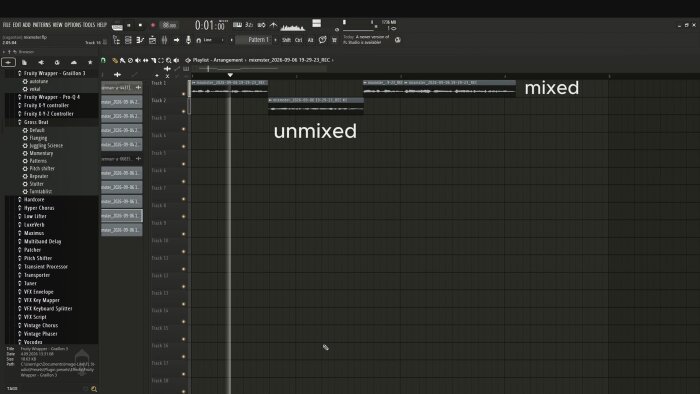Select the Mute tool in playlist toolbar

[138, 60]
